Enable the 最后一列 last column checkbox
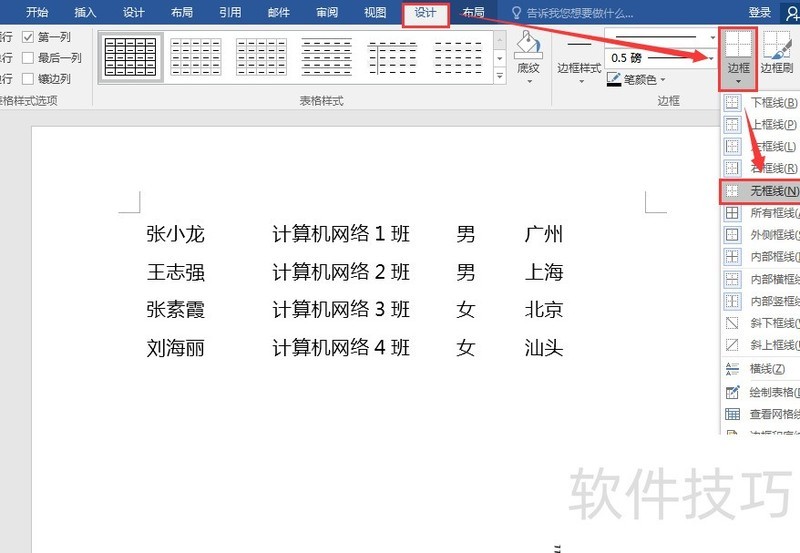Screen dimensions: 800x553 point(28,58)
